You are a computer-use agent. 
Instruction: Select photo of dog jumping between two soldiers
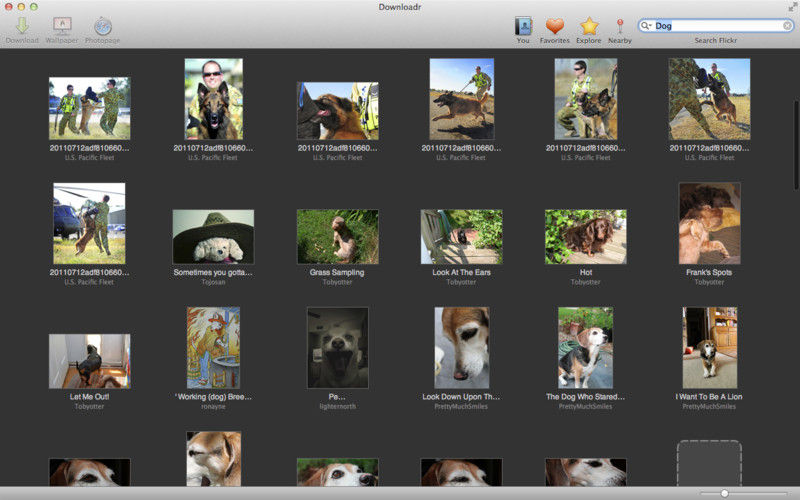coord(89,108)
